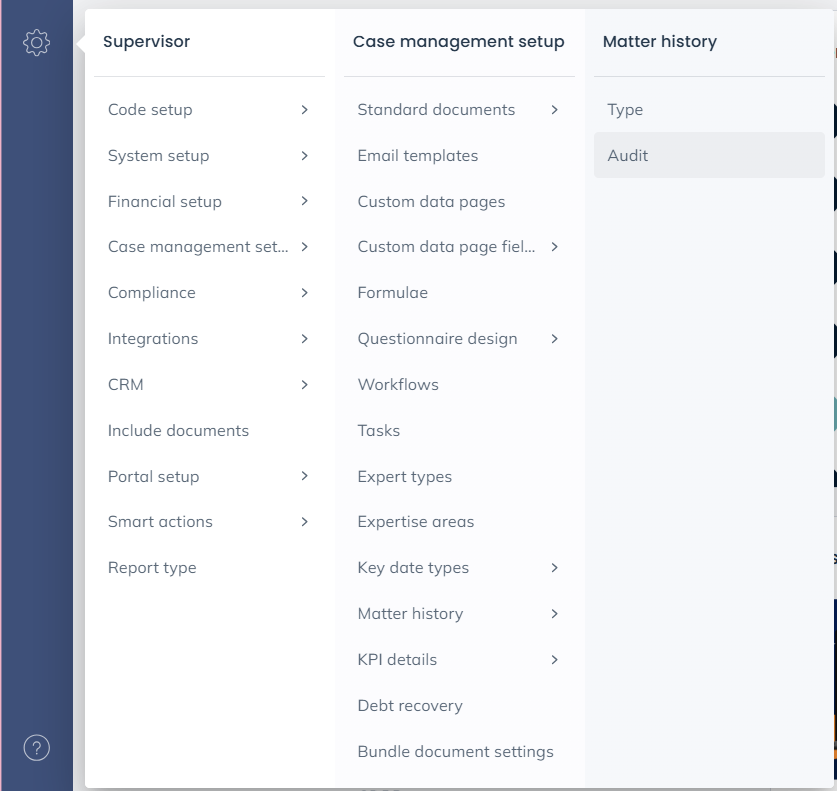Viewport: 837px width, 791px height.
Task: Click the settings gear icon in sidebar
Action: (x=36, y=42)
